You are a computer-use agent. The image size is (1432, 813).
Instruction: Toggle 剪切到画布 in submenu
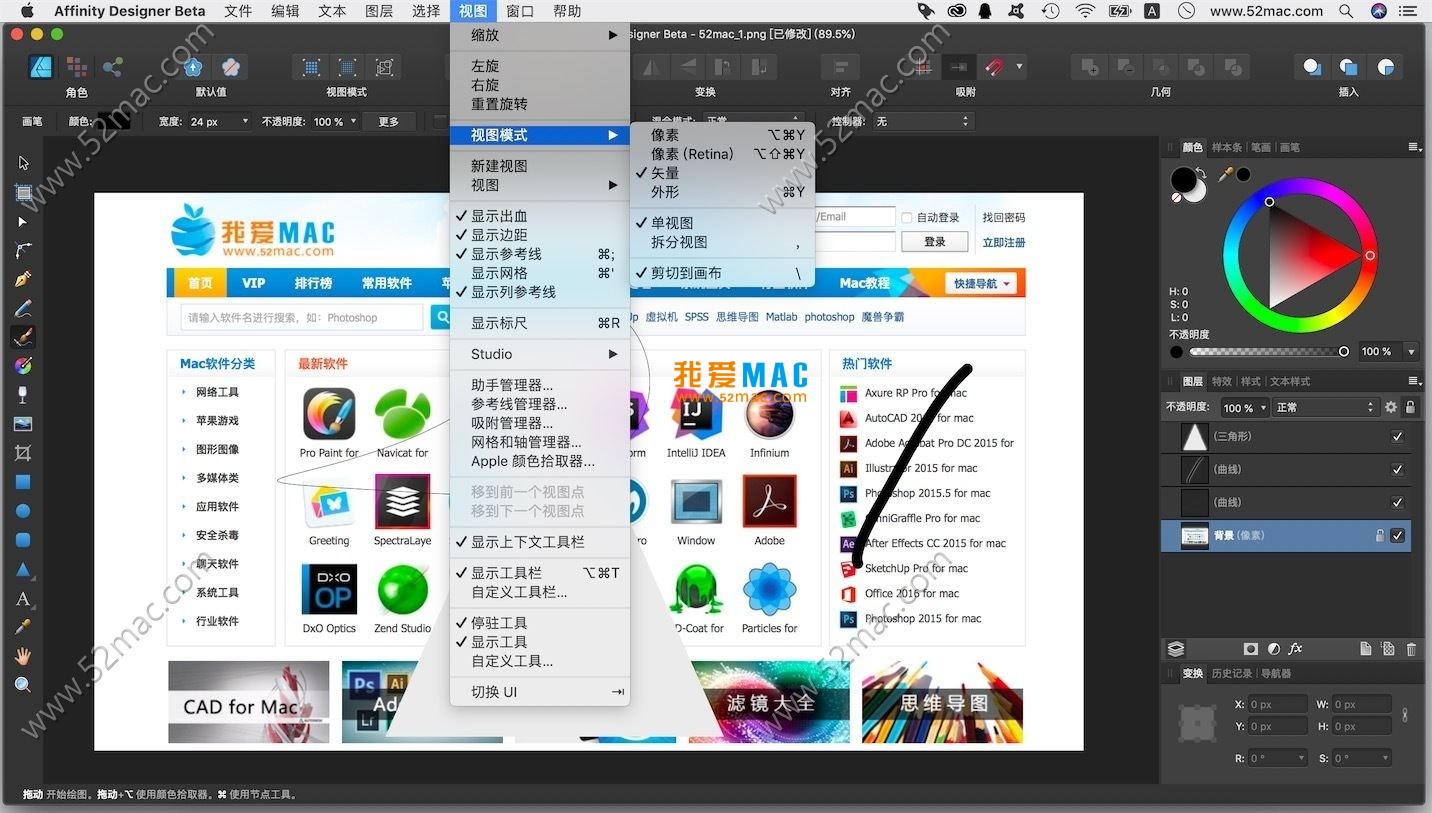(723, 273)
